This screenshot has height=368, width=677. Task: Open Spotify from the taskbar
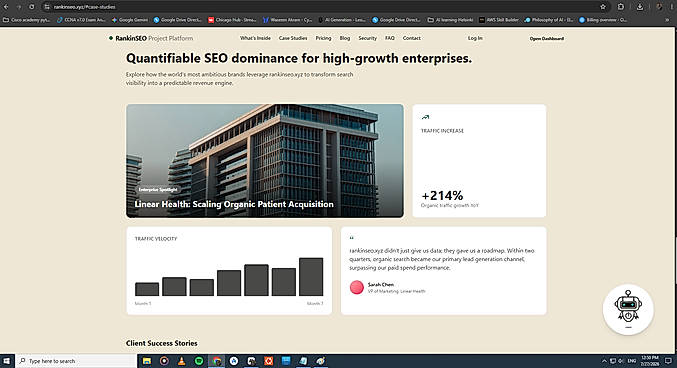[x=199, y=361]
